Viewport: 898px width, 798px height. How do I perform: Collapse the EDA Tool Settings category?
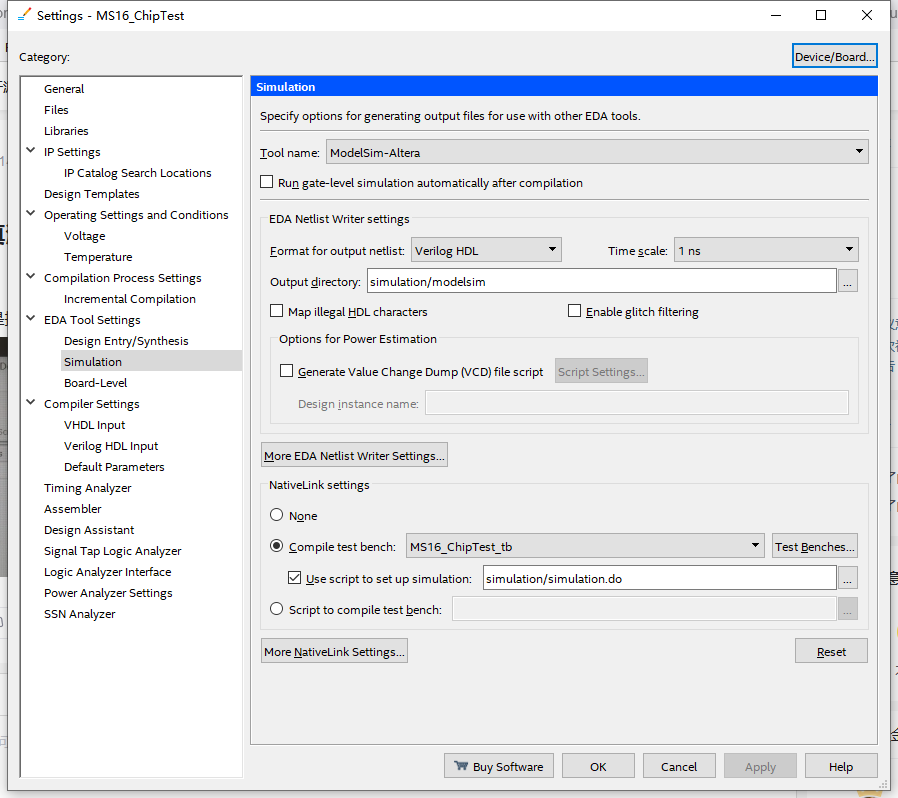30,320
